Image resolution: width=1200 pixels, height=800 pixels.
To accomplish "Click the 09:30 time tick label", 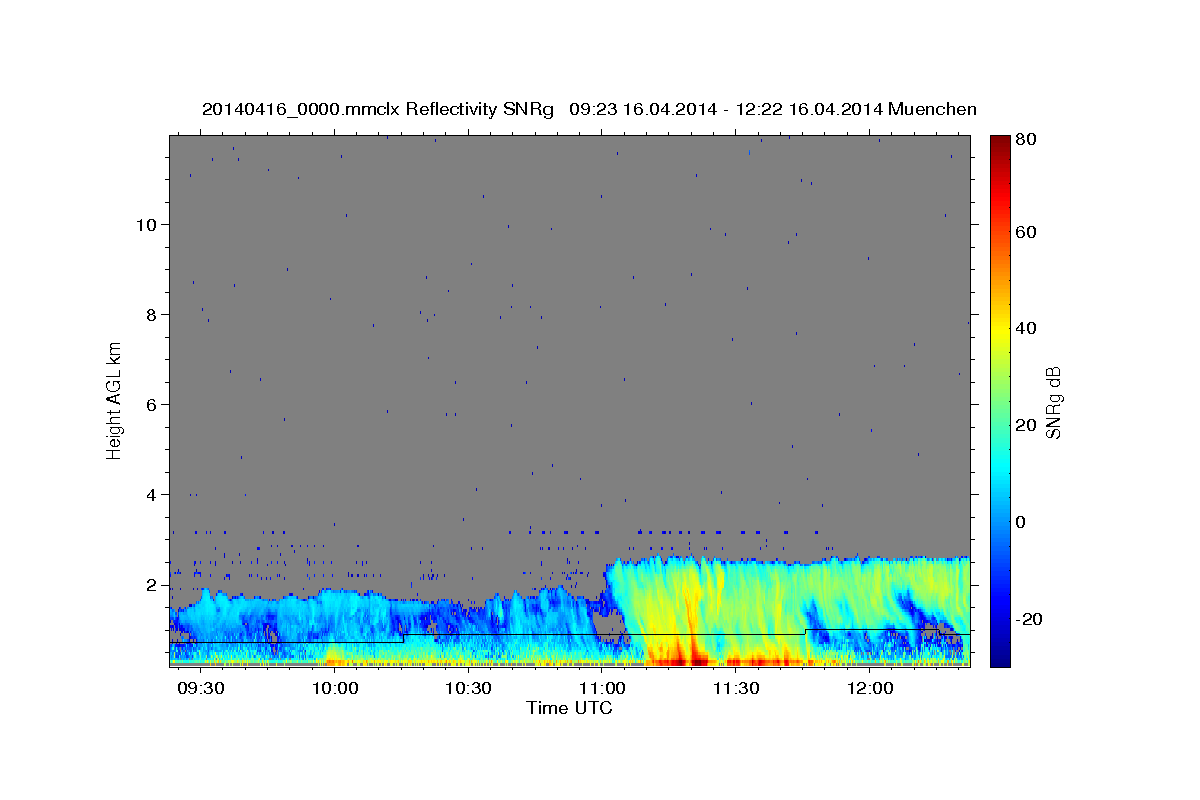I will 202,689.
